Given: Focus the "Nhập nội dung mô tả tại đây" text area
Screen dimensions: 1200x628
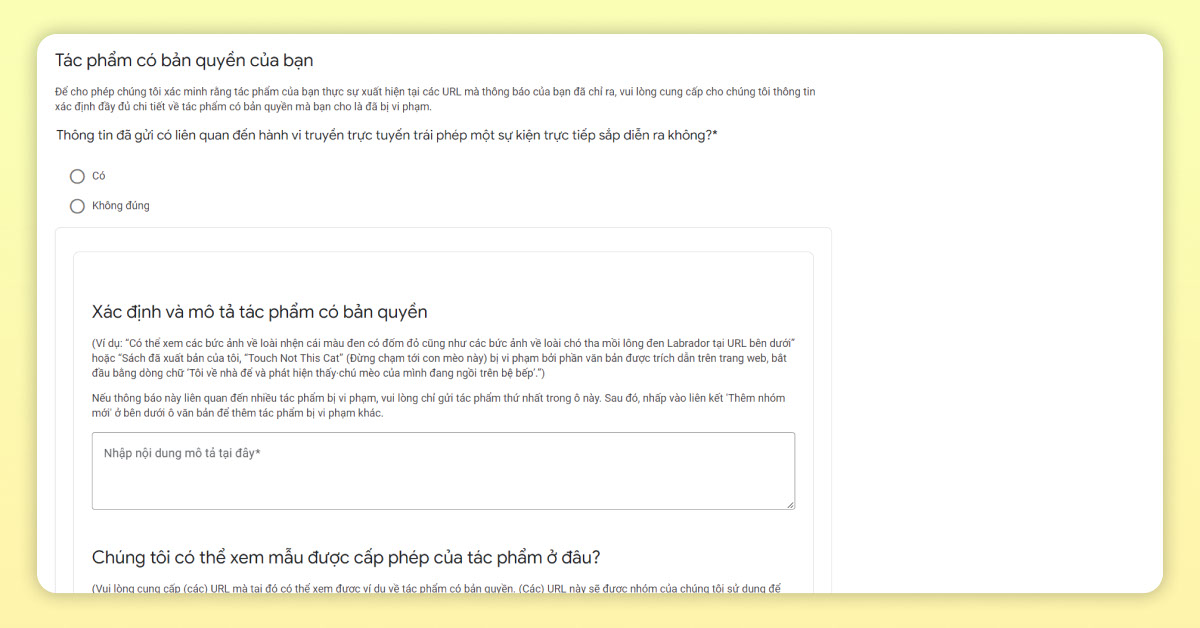Looking at the screenshot, I should pos(442,470).
